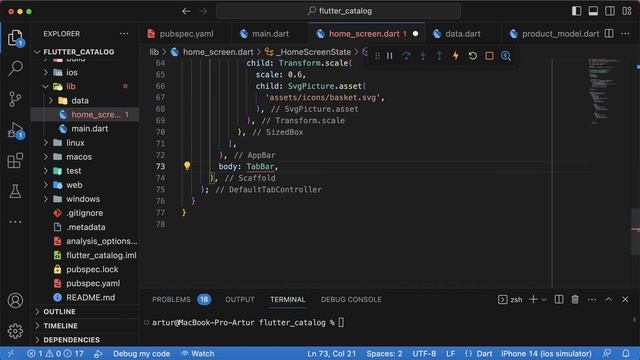The height and width of the screenshot is (360, 640).
Task: Select iPhone 14 (ios simulator) device
Action: pyautogui.click(x=546, y=353)
